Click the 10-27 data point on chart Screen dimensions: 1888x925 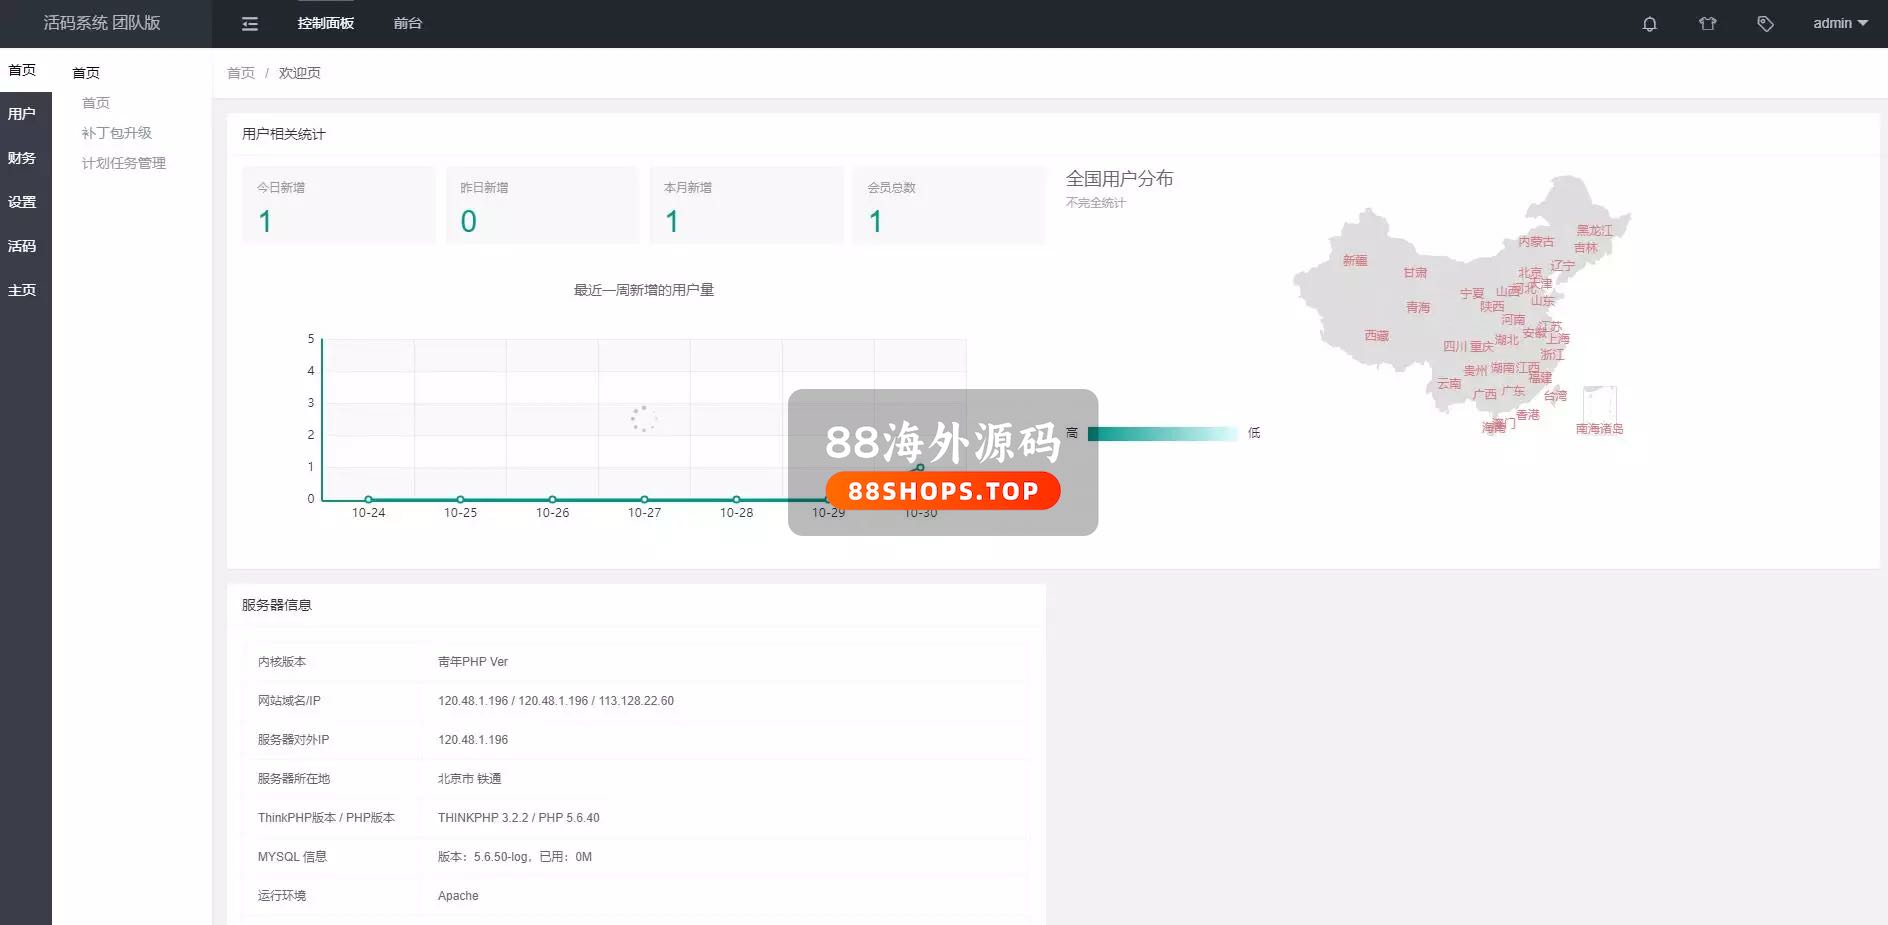(x=644, y=499)
